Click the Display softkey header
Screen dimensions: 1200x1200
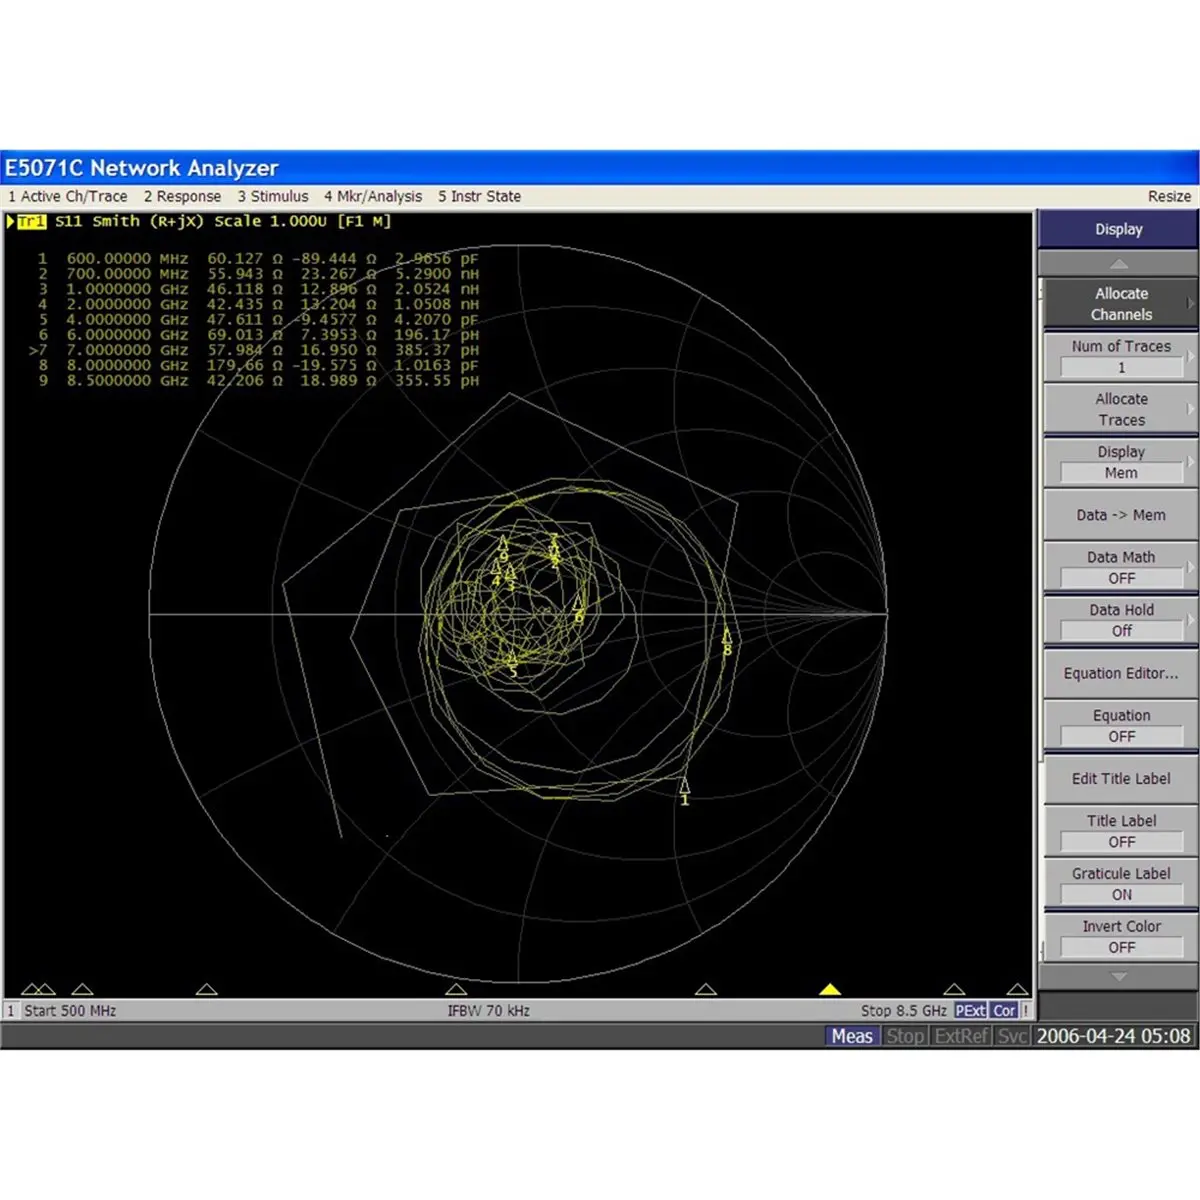coord(1118,229)
